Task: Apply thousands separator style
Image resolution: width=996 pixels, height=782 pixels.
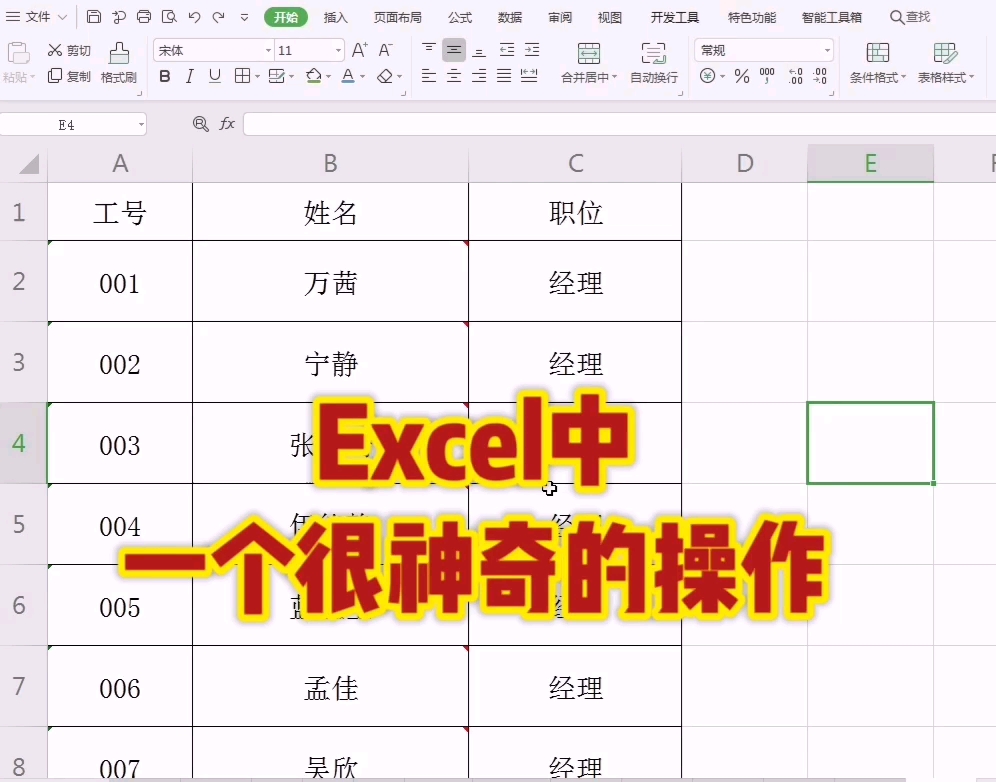Action: 767,76
